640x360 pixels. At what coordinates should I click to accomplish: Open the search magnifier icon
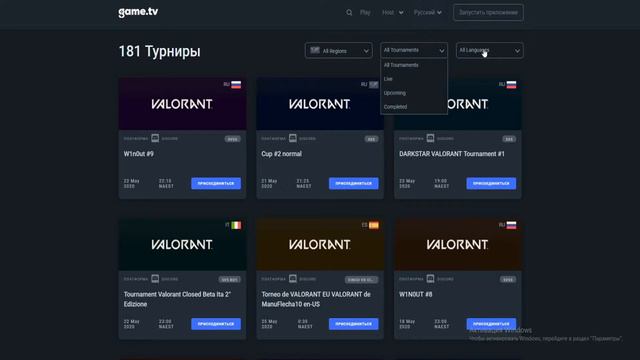coord(349,13)
